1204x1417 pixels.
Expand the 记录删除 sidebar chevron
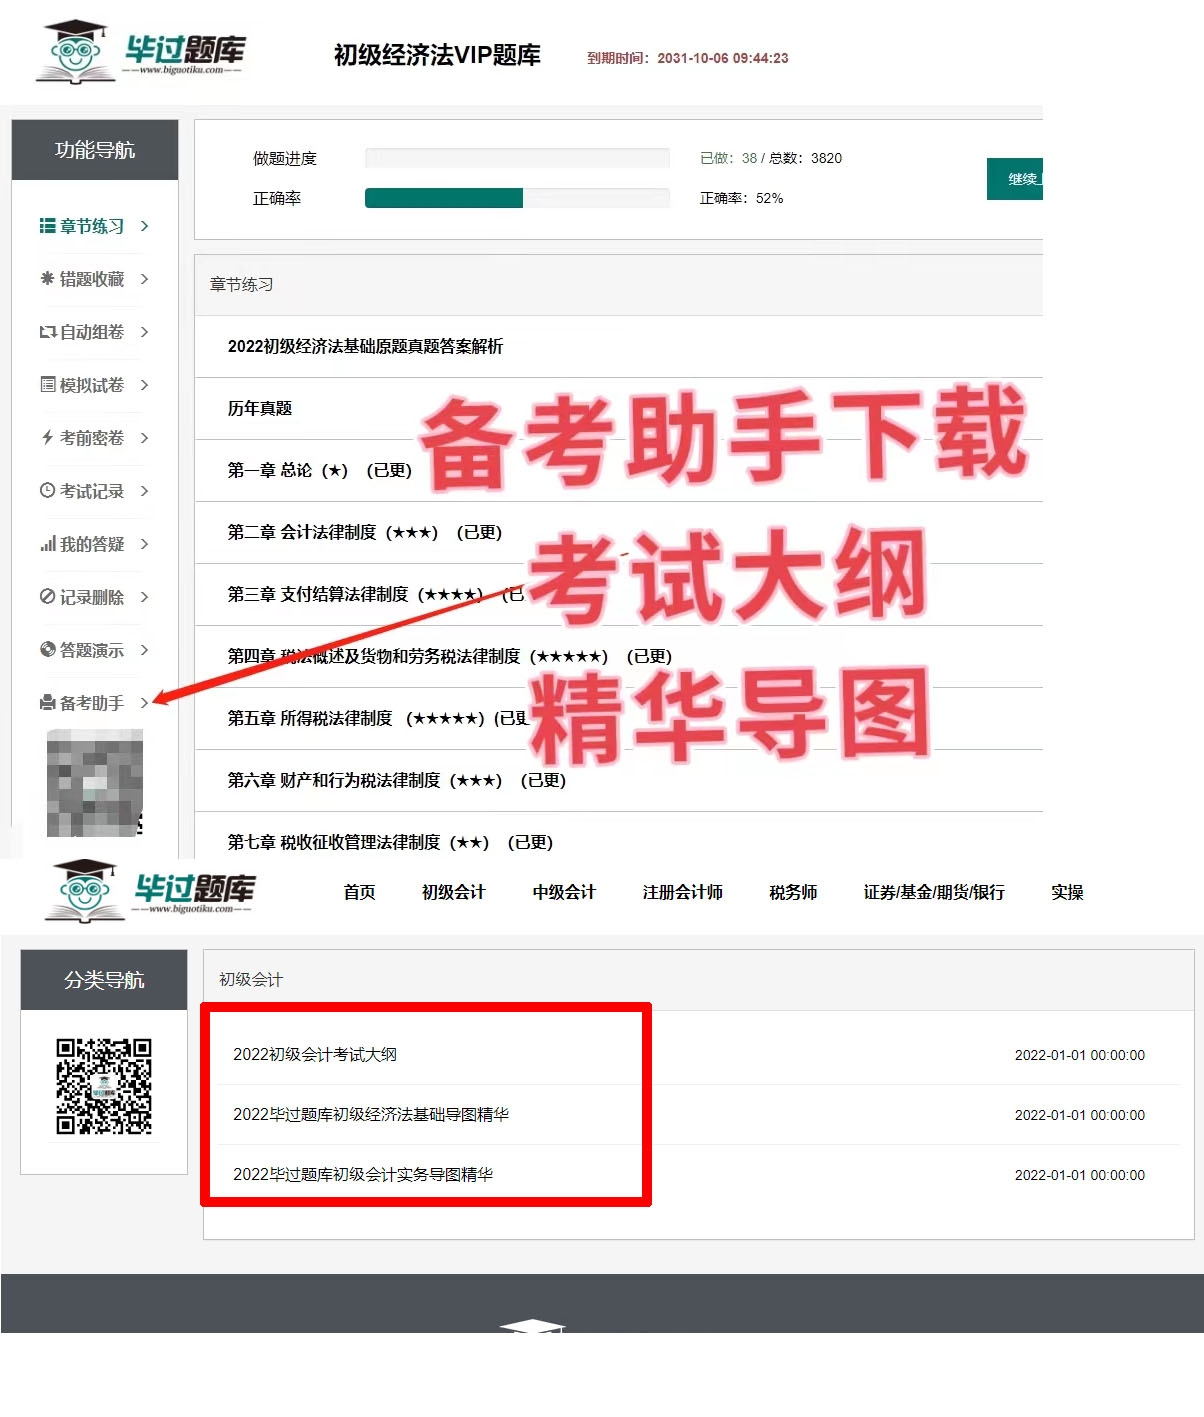[145, 597]
